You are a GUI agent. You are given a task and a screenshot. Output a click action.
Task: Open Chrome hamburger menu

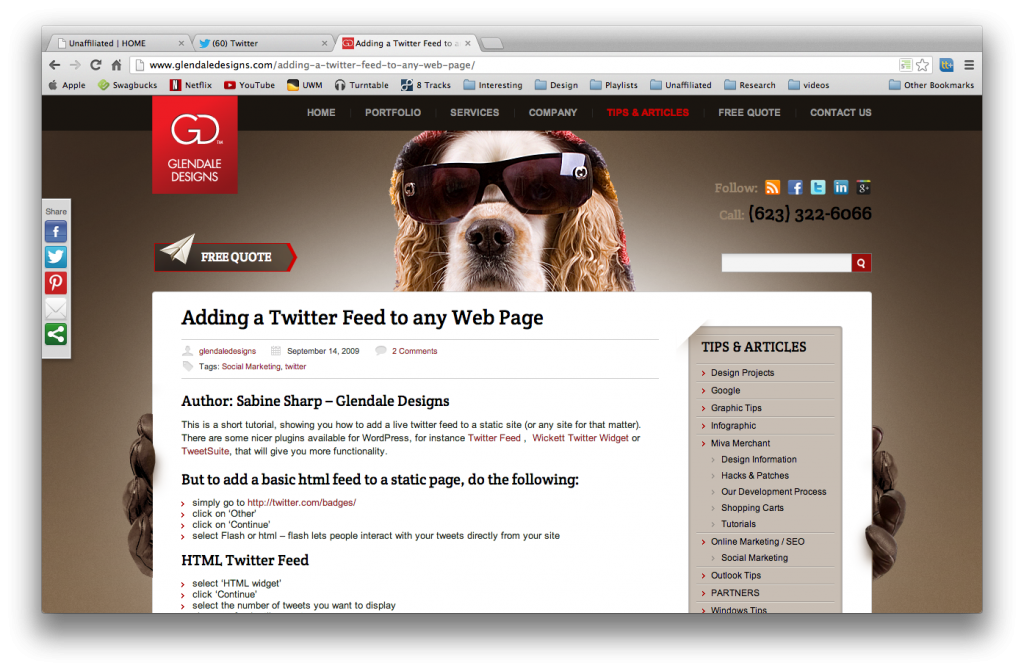pos(969,65)
